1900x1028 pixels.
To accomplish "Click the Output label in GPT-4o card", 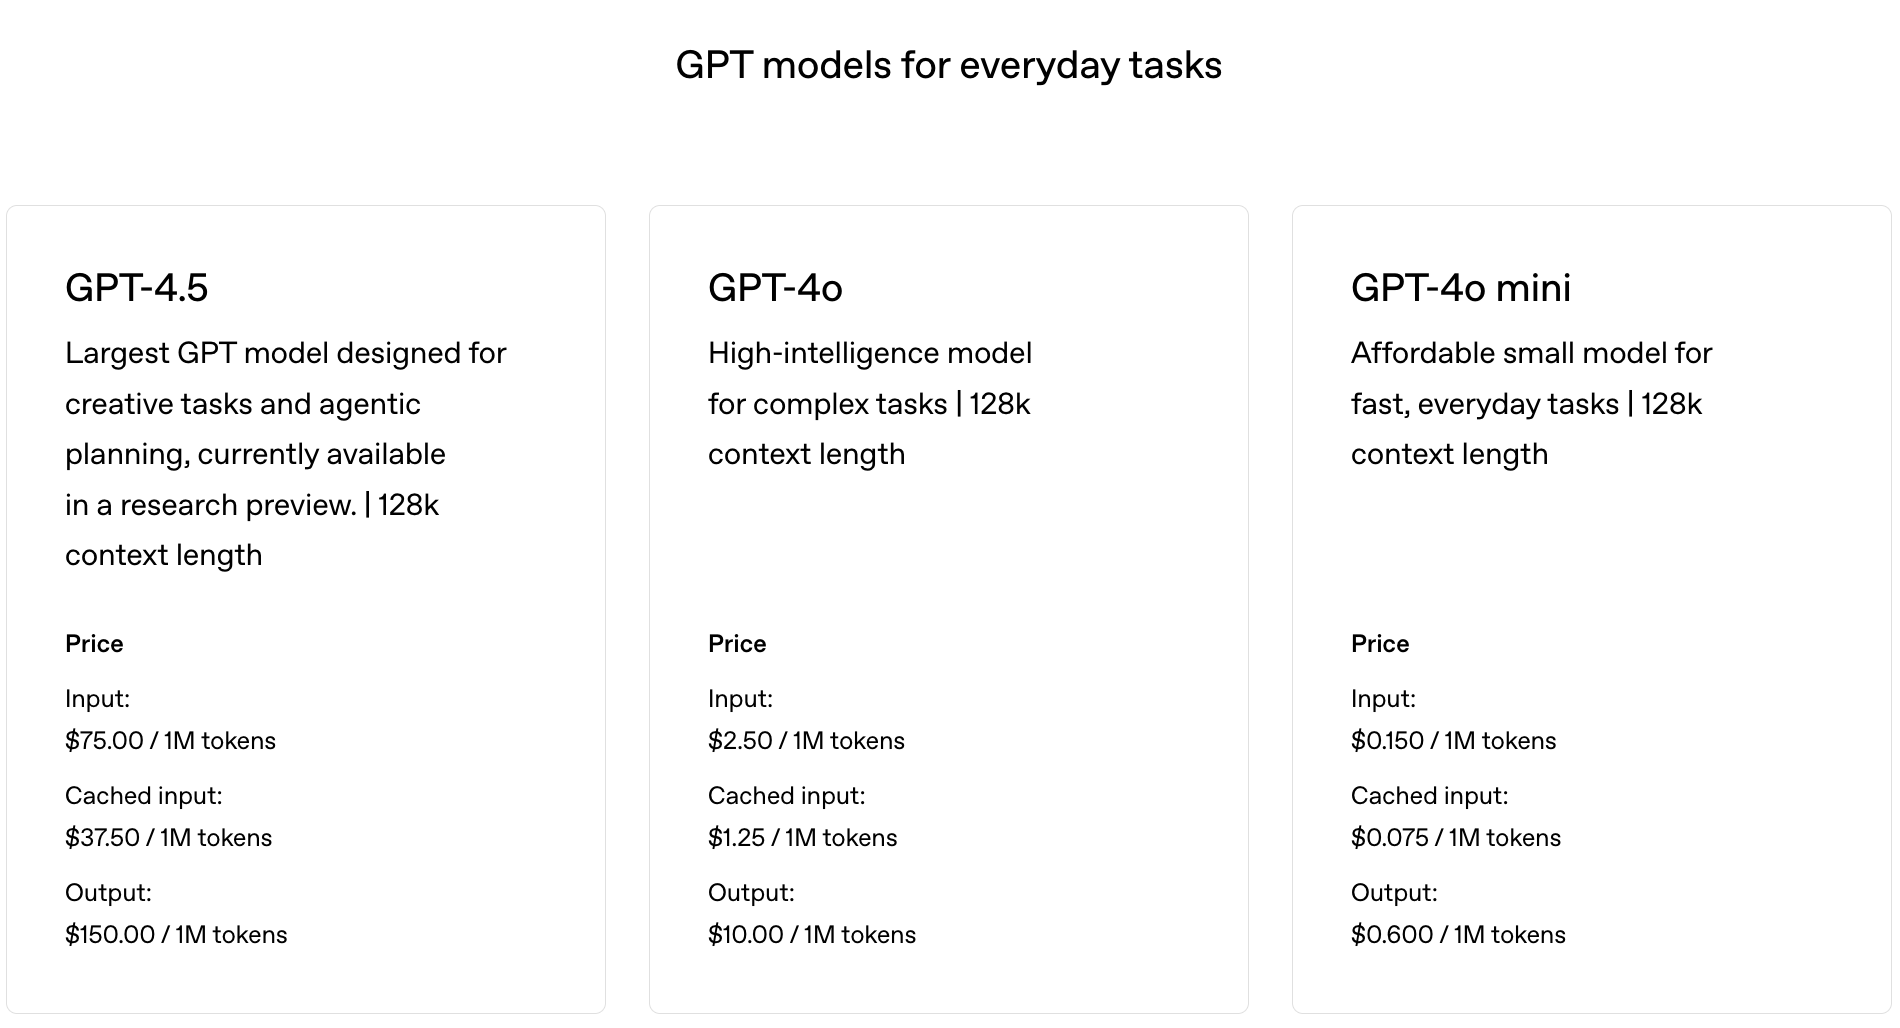I will click(751, 893).
